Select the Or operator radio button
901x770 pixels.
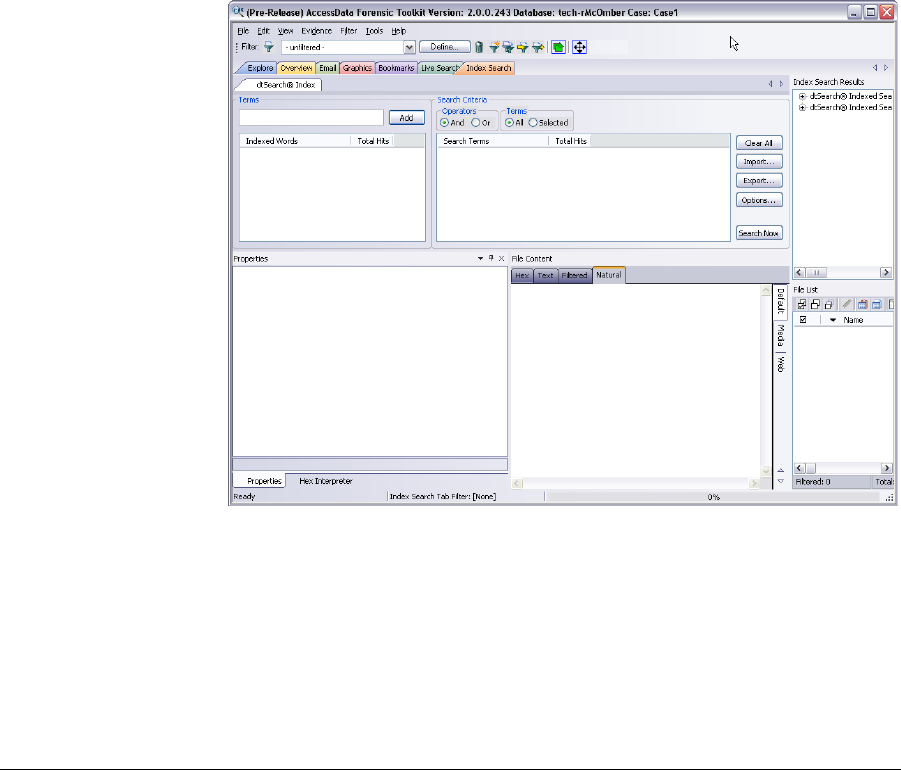(475, 122)
